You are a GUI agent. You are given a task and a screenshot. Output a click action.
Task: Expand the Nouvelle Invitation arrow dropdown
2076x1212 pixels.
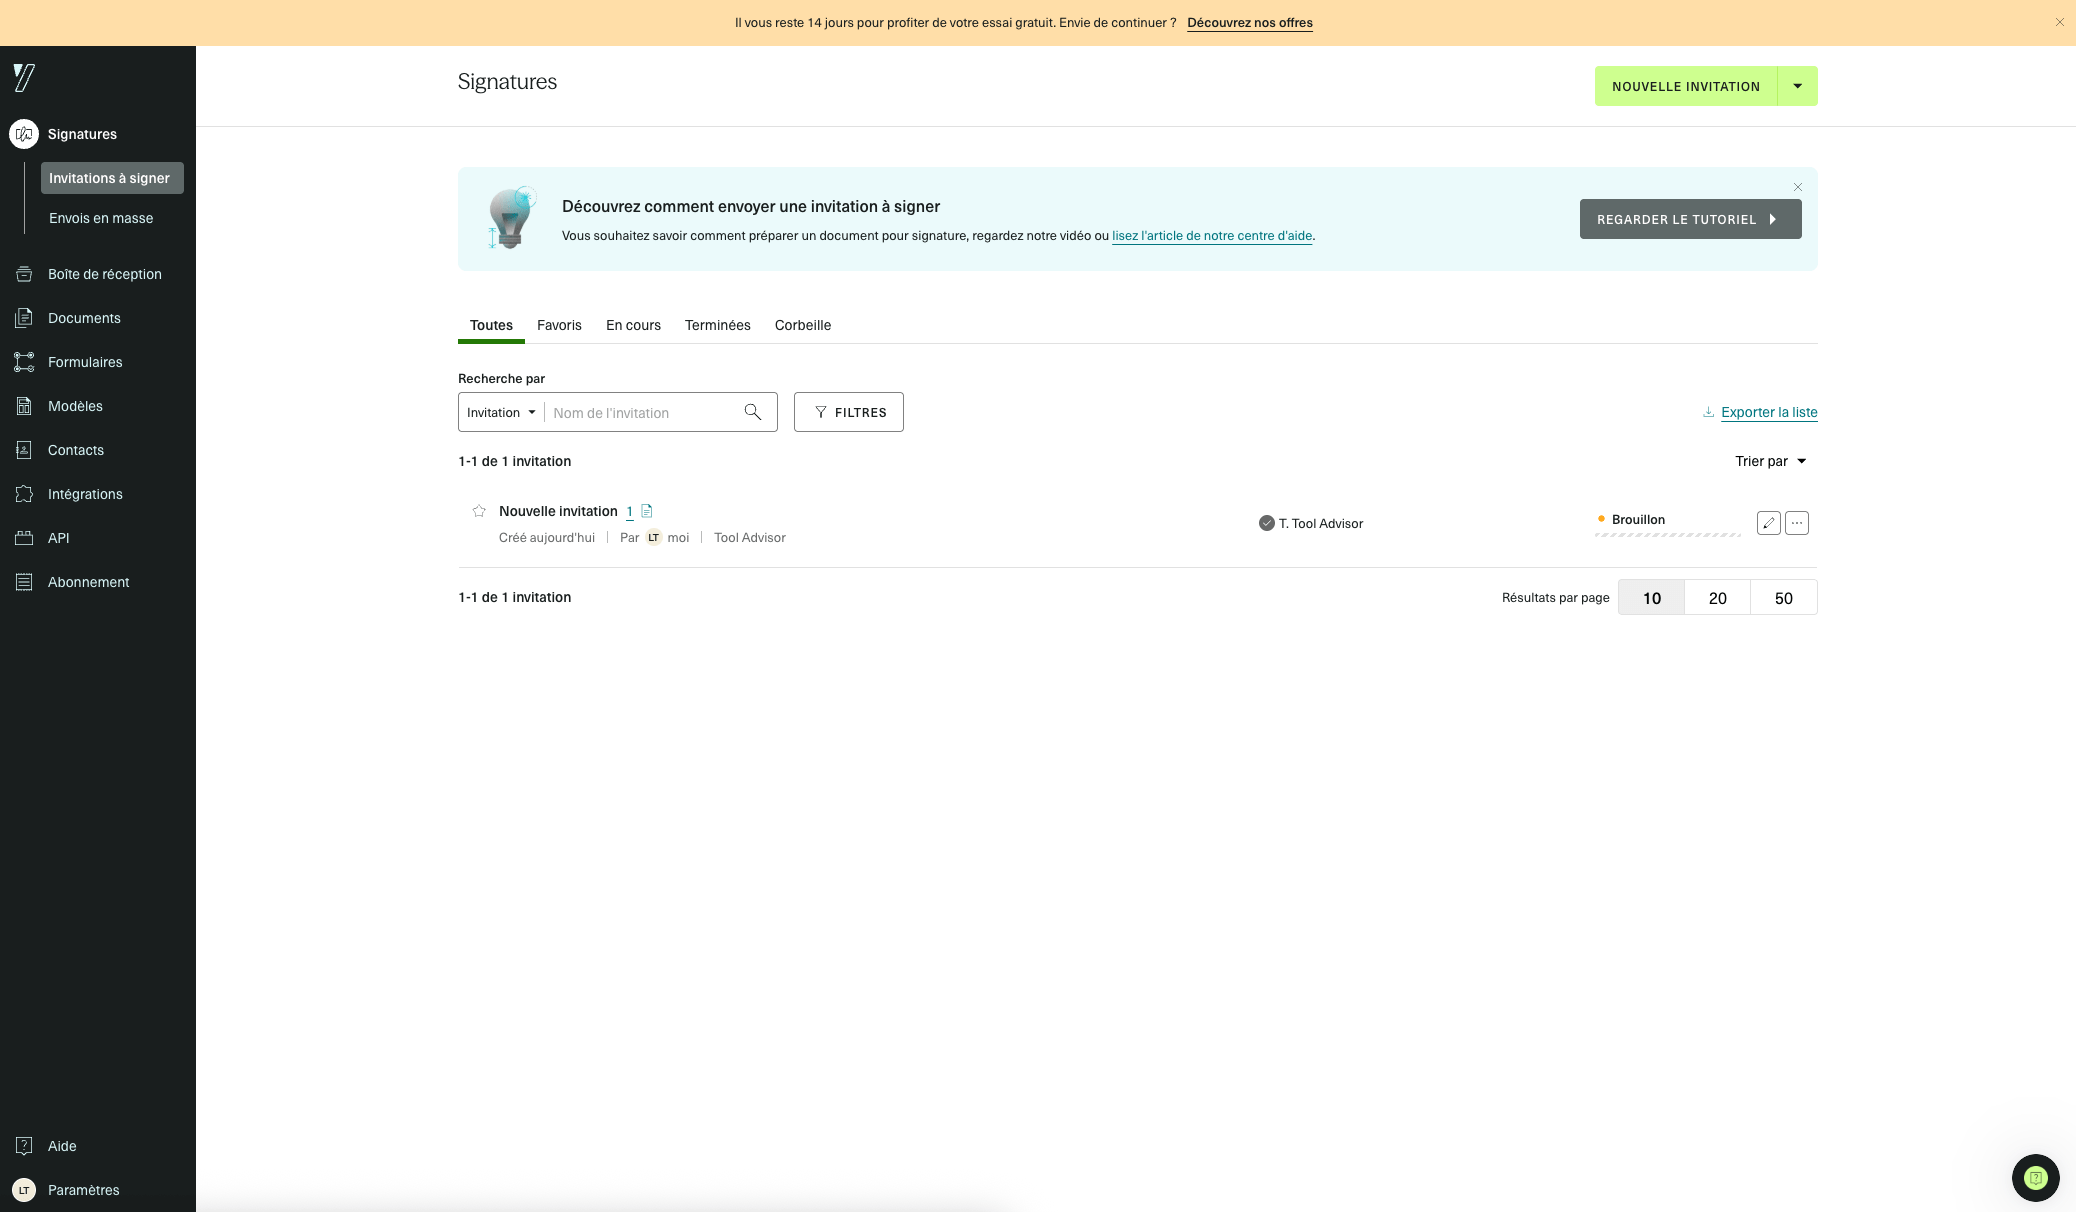pos(1797,86)
